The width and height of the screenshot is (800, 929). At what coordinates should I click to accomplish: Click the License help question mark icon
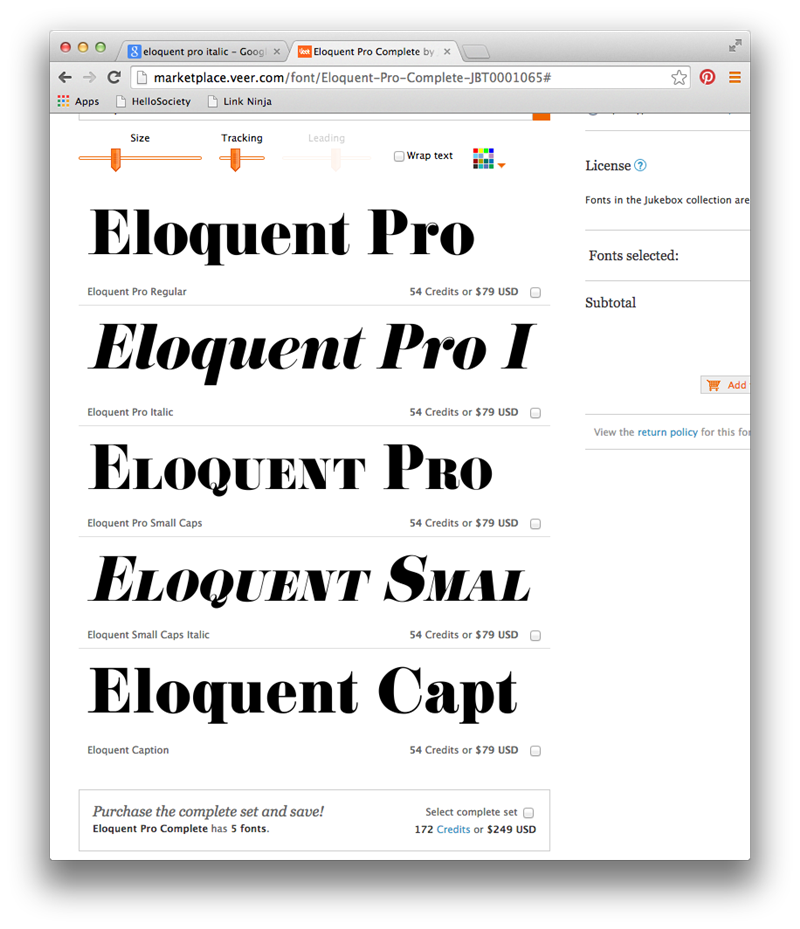point(640,165)
